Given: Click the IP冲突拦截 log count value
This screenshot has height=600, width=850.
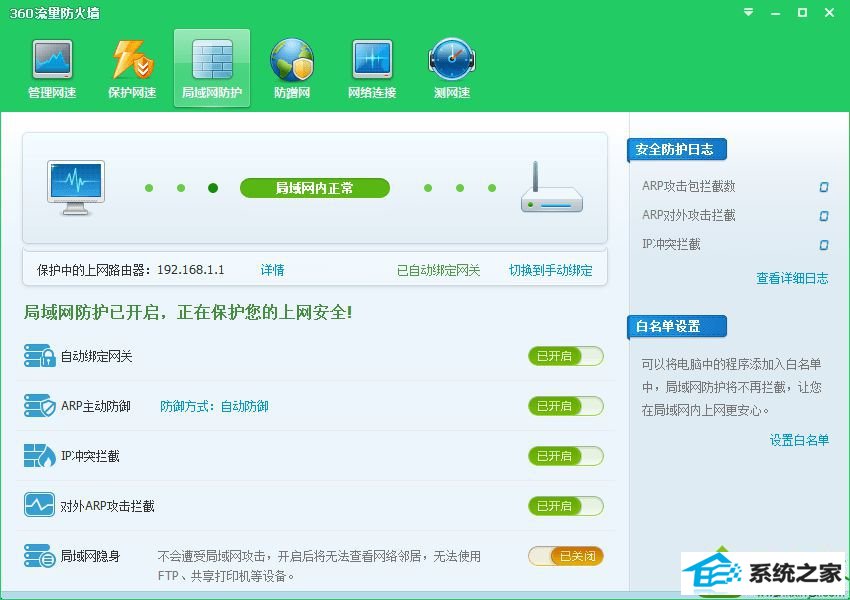Looking at the screenshot, I should point(823,245).
